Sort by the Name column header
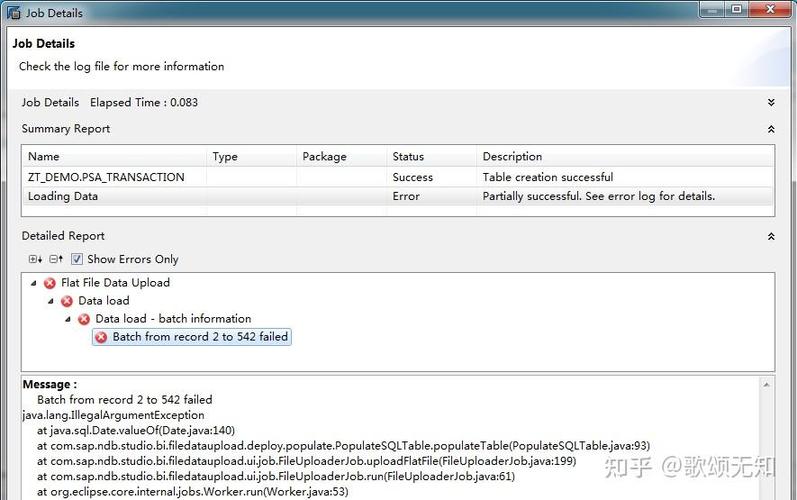This screenshot has width=797, height=500. [44, 156]
